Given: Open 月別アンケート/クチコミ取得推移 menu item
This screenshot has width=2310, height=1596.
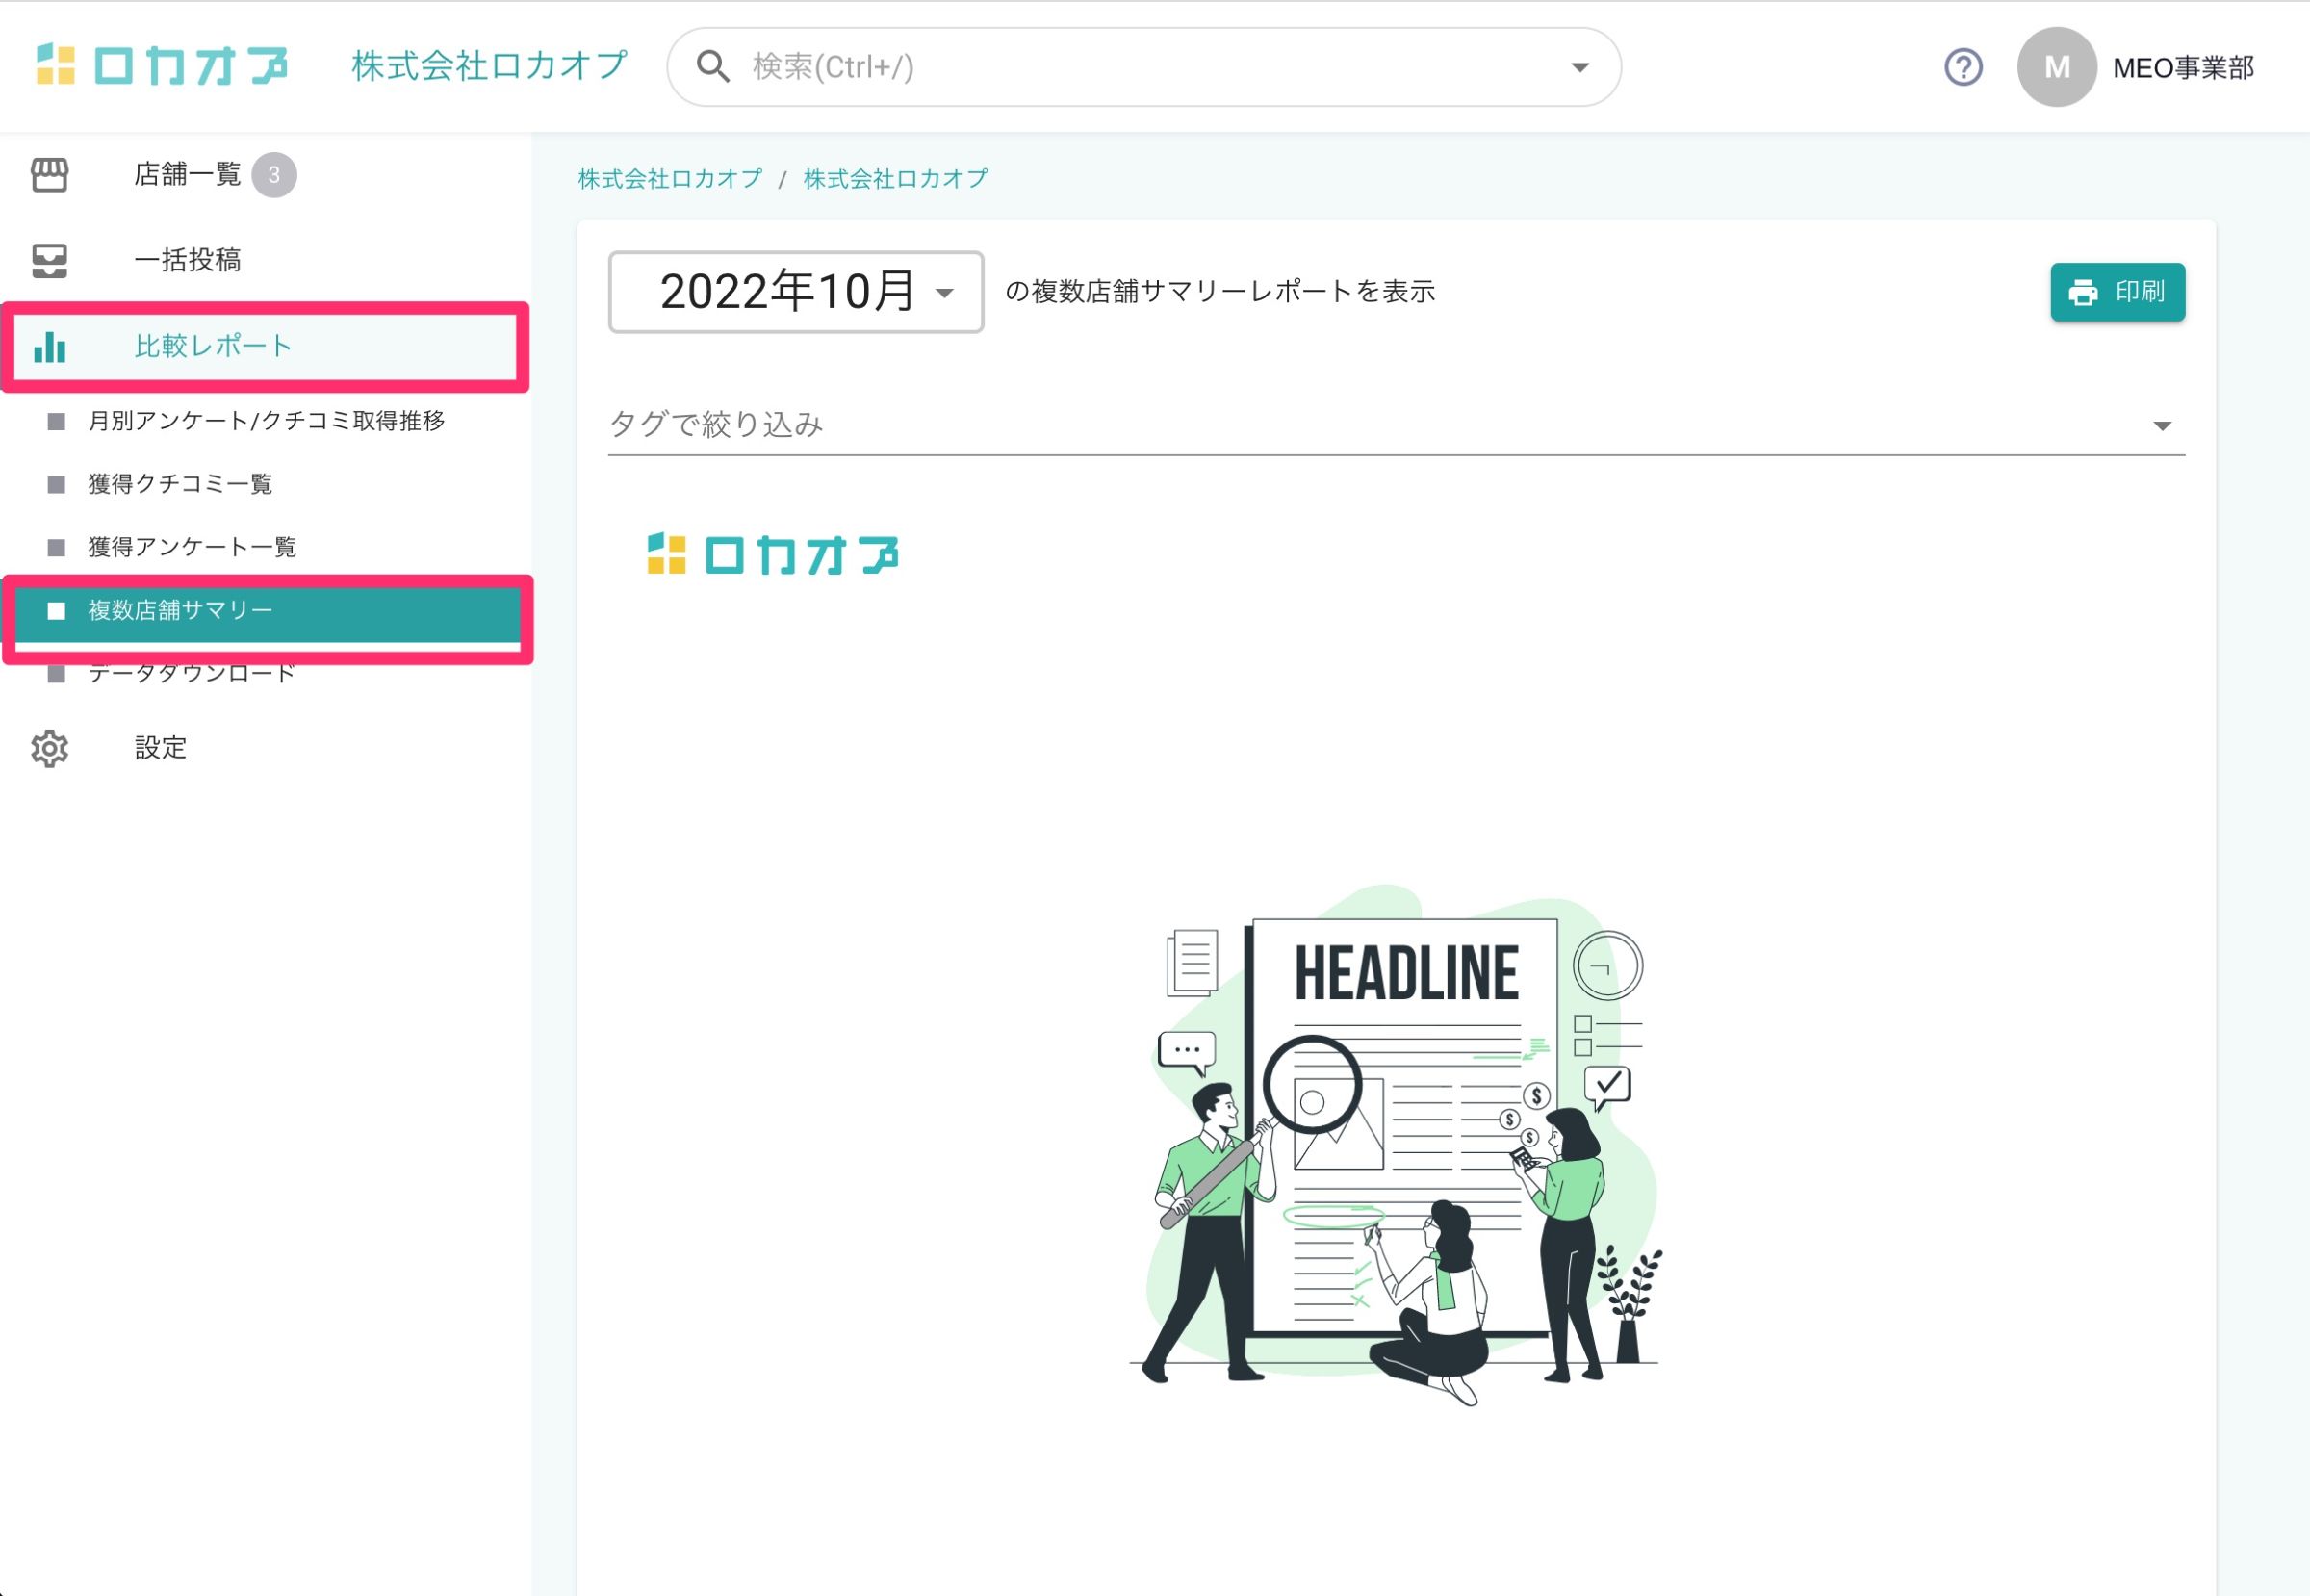Looking at the screenshot, I should [x=266, y=421].
